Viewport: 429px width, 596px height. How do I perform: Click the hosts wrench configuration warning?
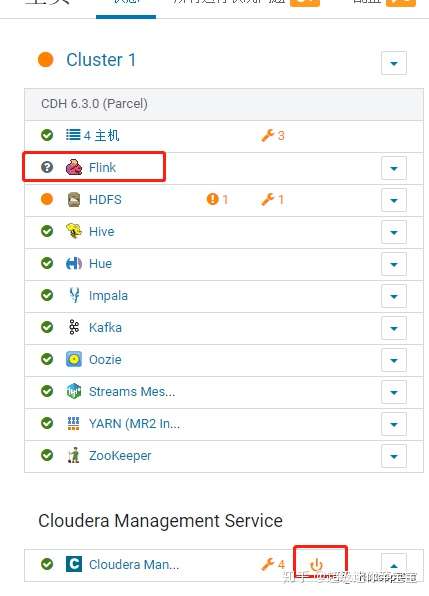pyautogui.click(x=272, y=135)
